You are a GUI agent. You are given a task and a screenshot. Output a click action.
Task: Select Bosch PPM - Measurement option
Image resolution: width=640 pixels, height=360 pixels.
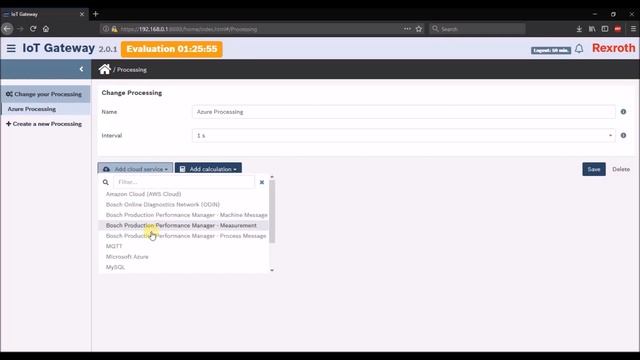(181, 225)
